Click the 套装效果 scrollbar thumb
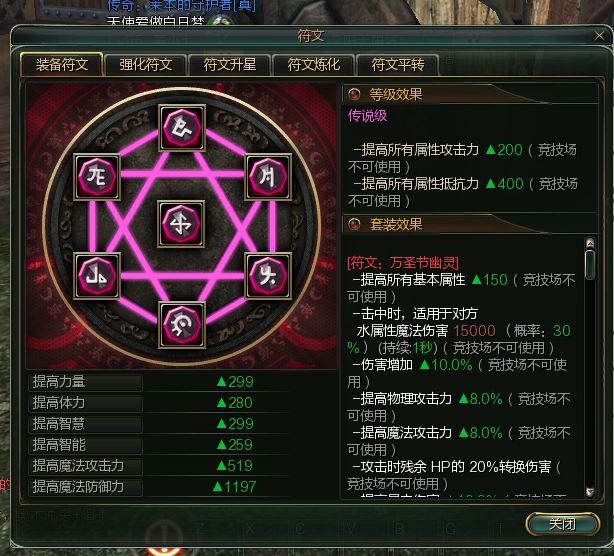The height and width of the screenshot is (556, 614). click(x=590, y=265)
